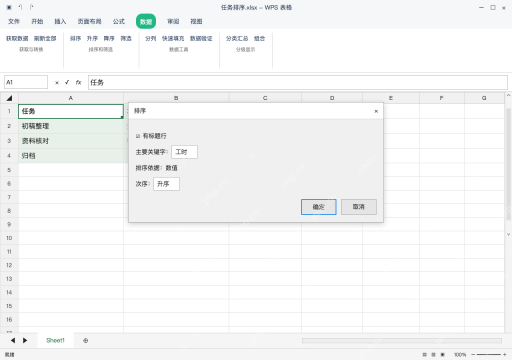Switch to the 插入 tab
This screenshot has width=512, height=360.
tap(60, 22)
